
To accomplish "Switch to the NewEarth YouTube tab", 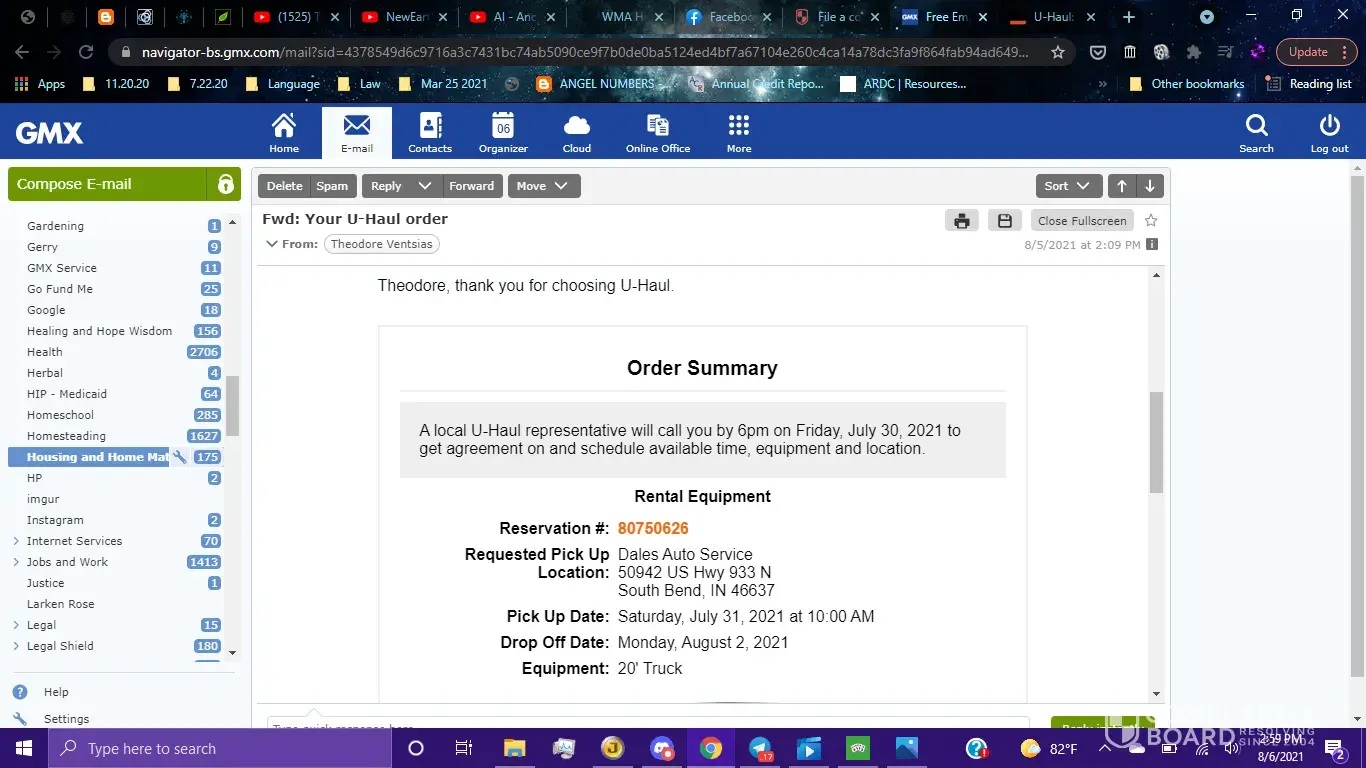I will click(x=405, y=17).
